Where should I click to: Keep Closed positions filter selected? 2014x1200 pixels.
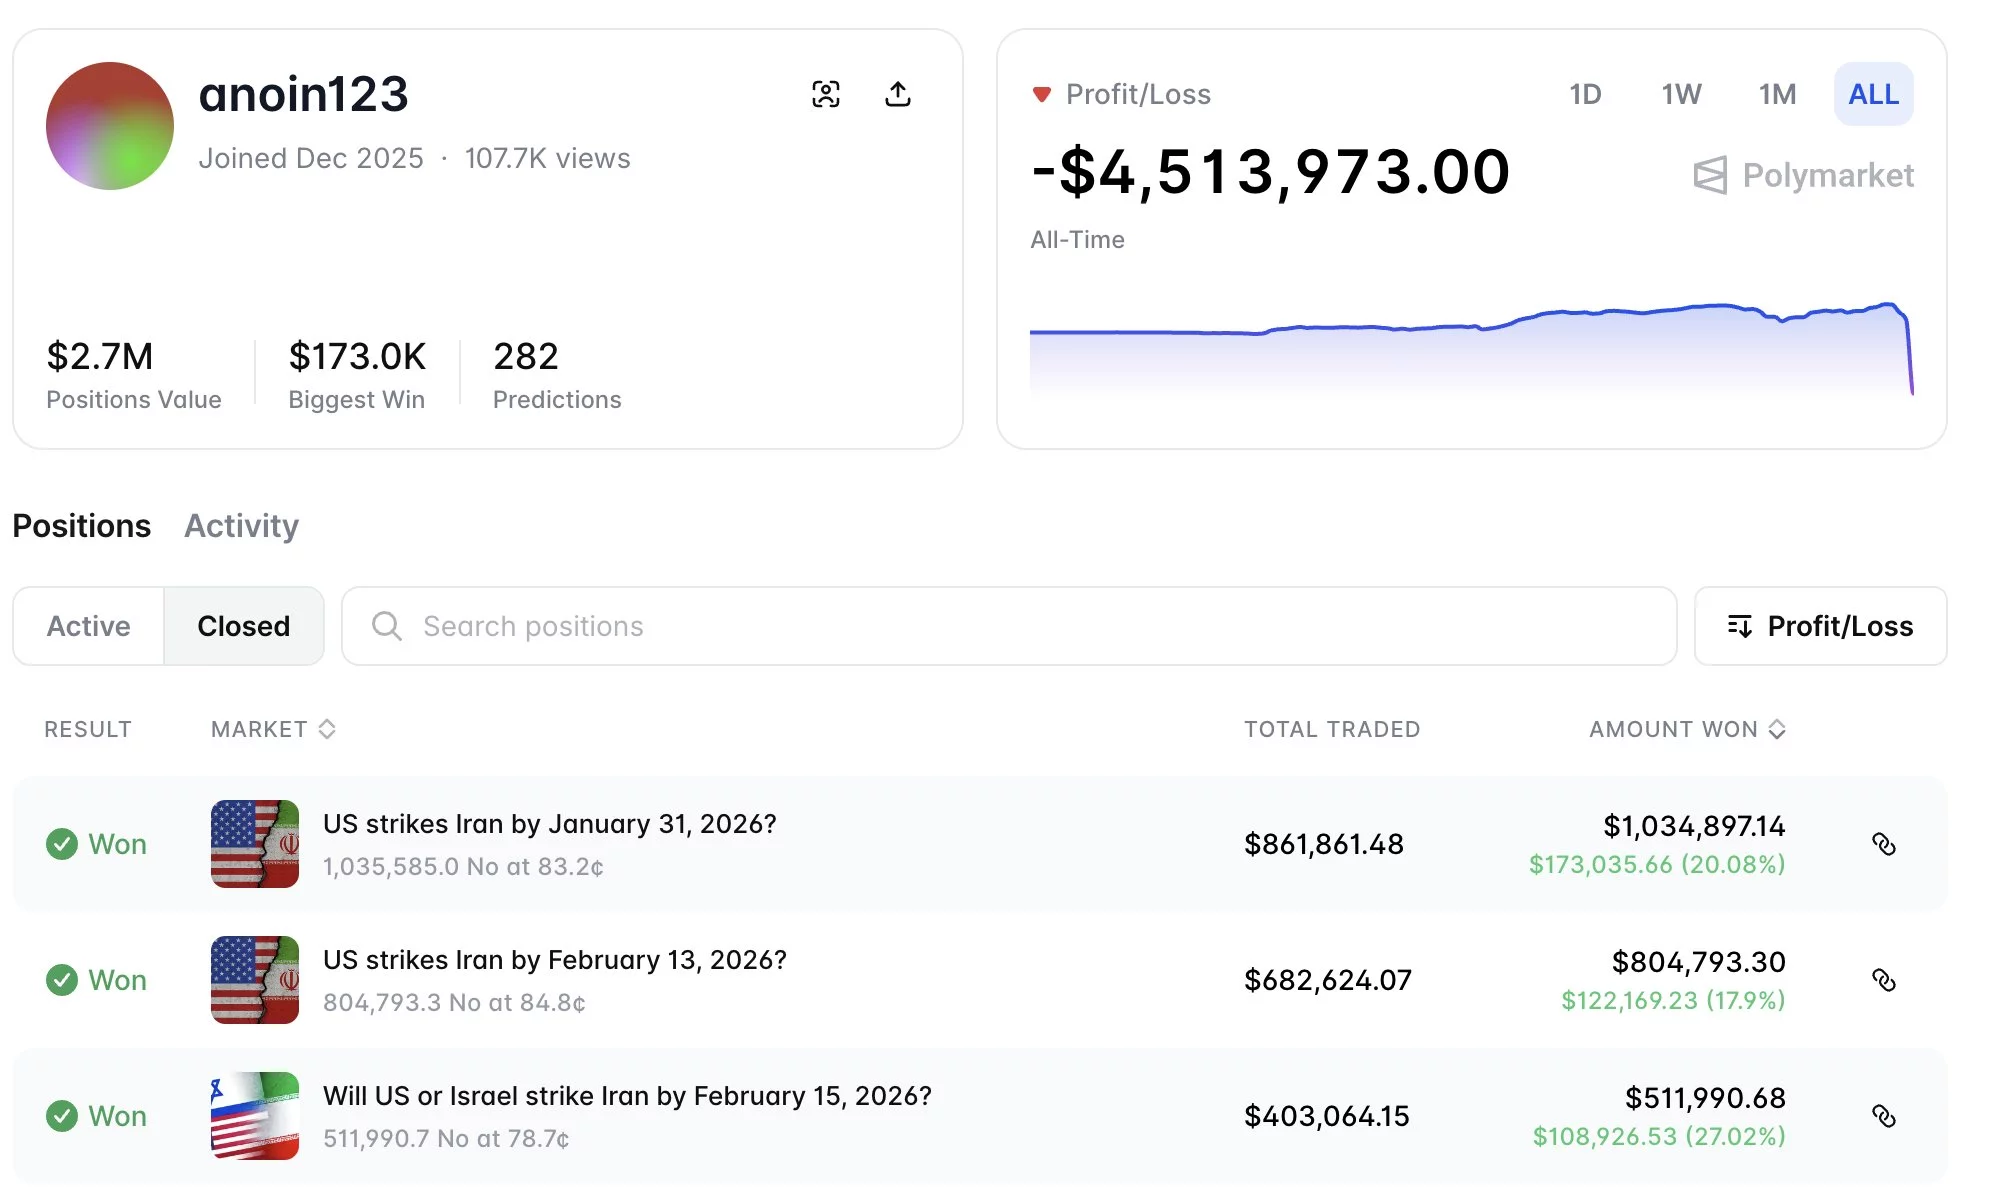(x=243, y=626)
